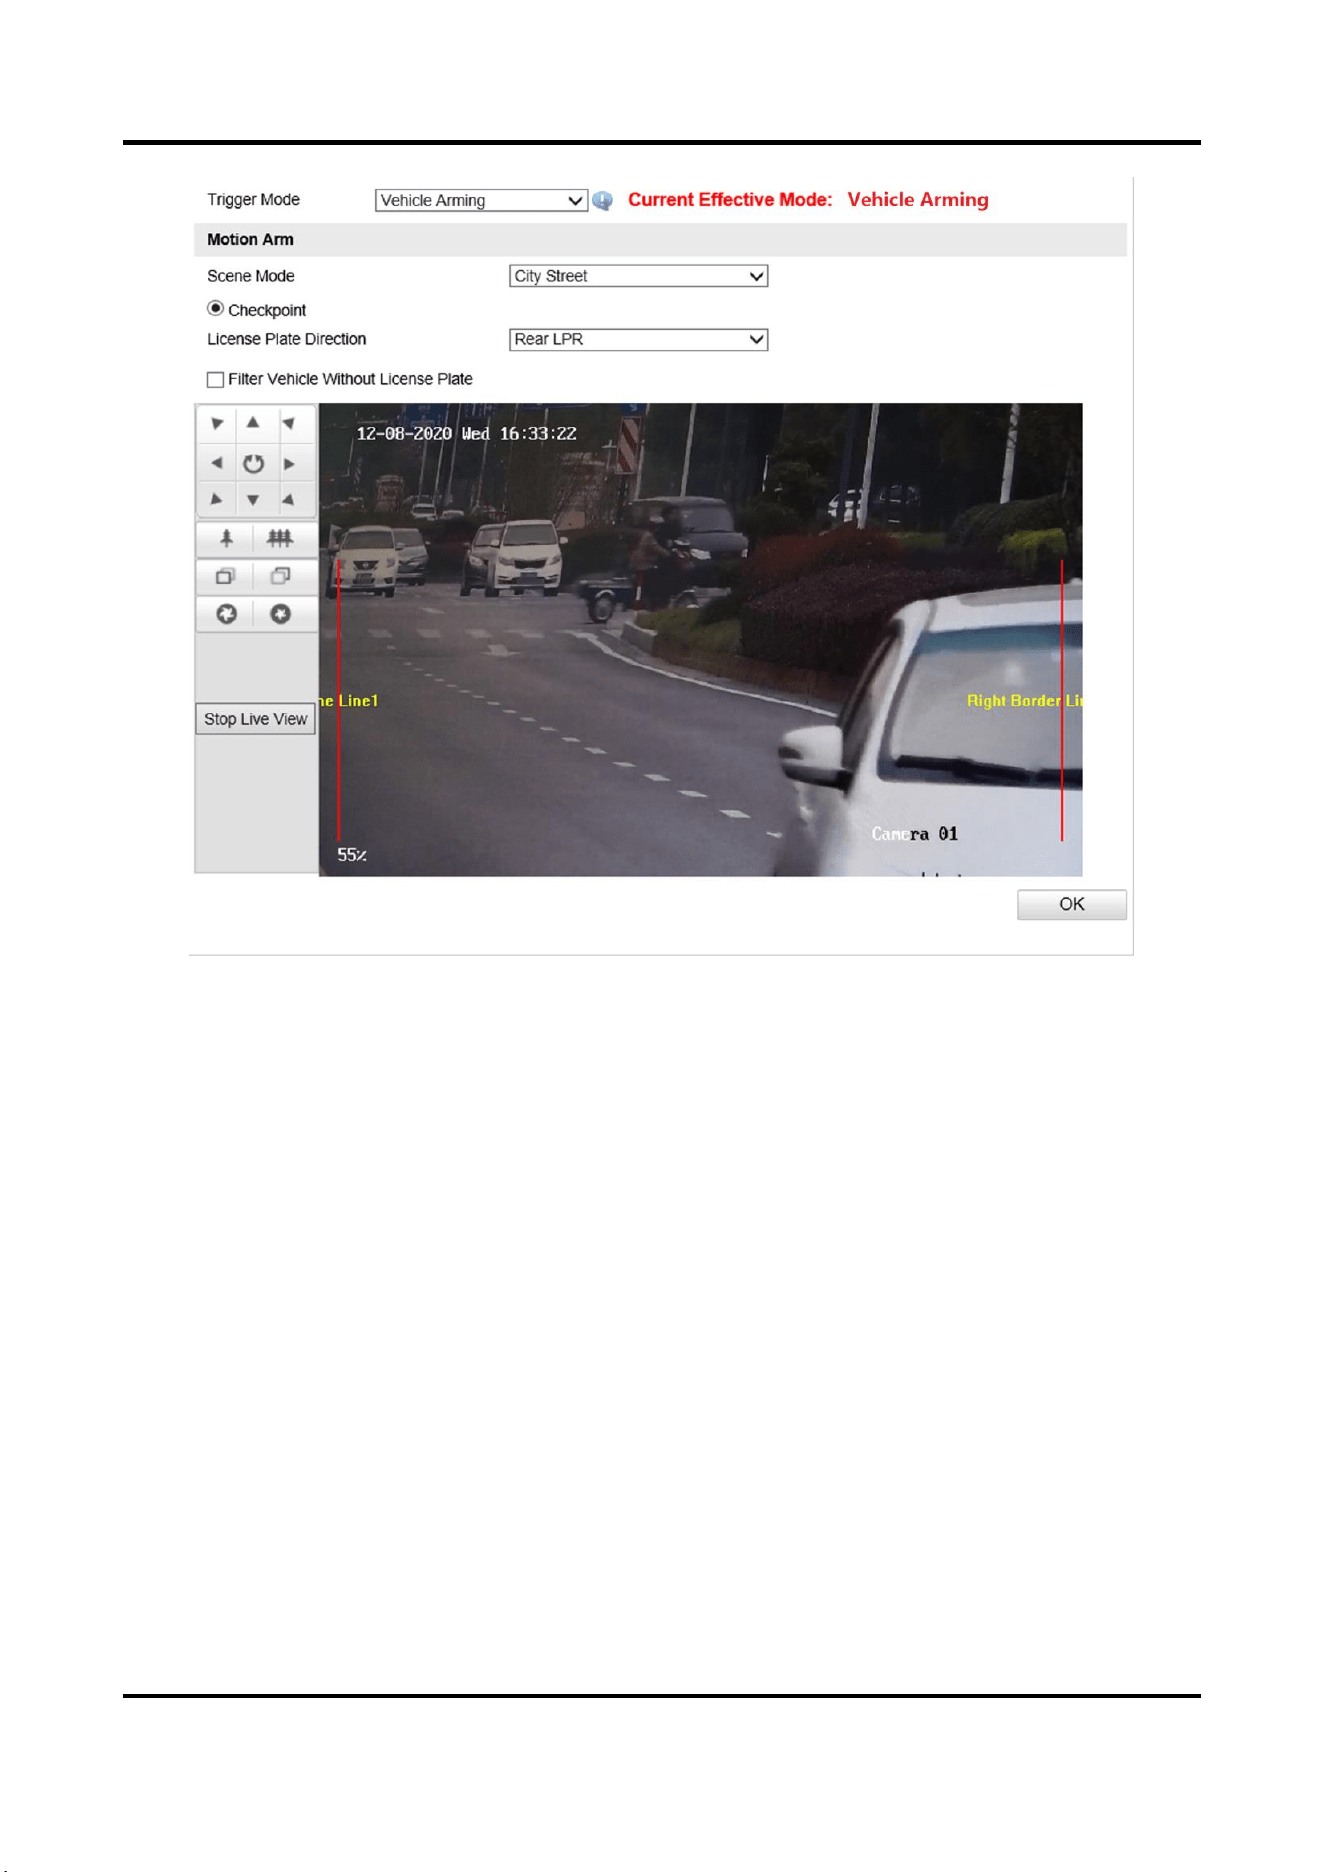The image size is (1324, 1872).
Task: Pan camera right with PTZ right arrow
Action: point(289,463)
